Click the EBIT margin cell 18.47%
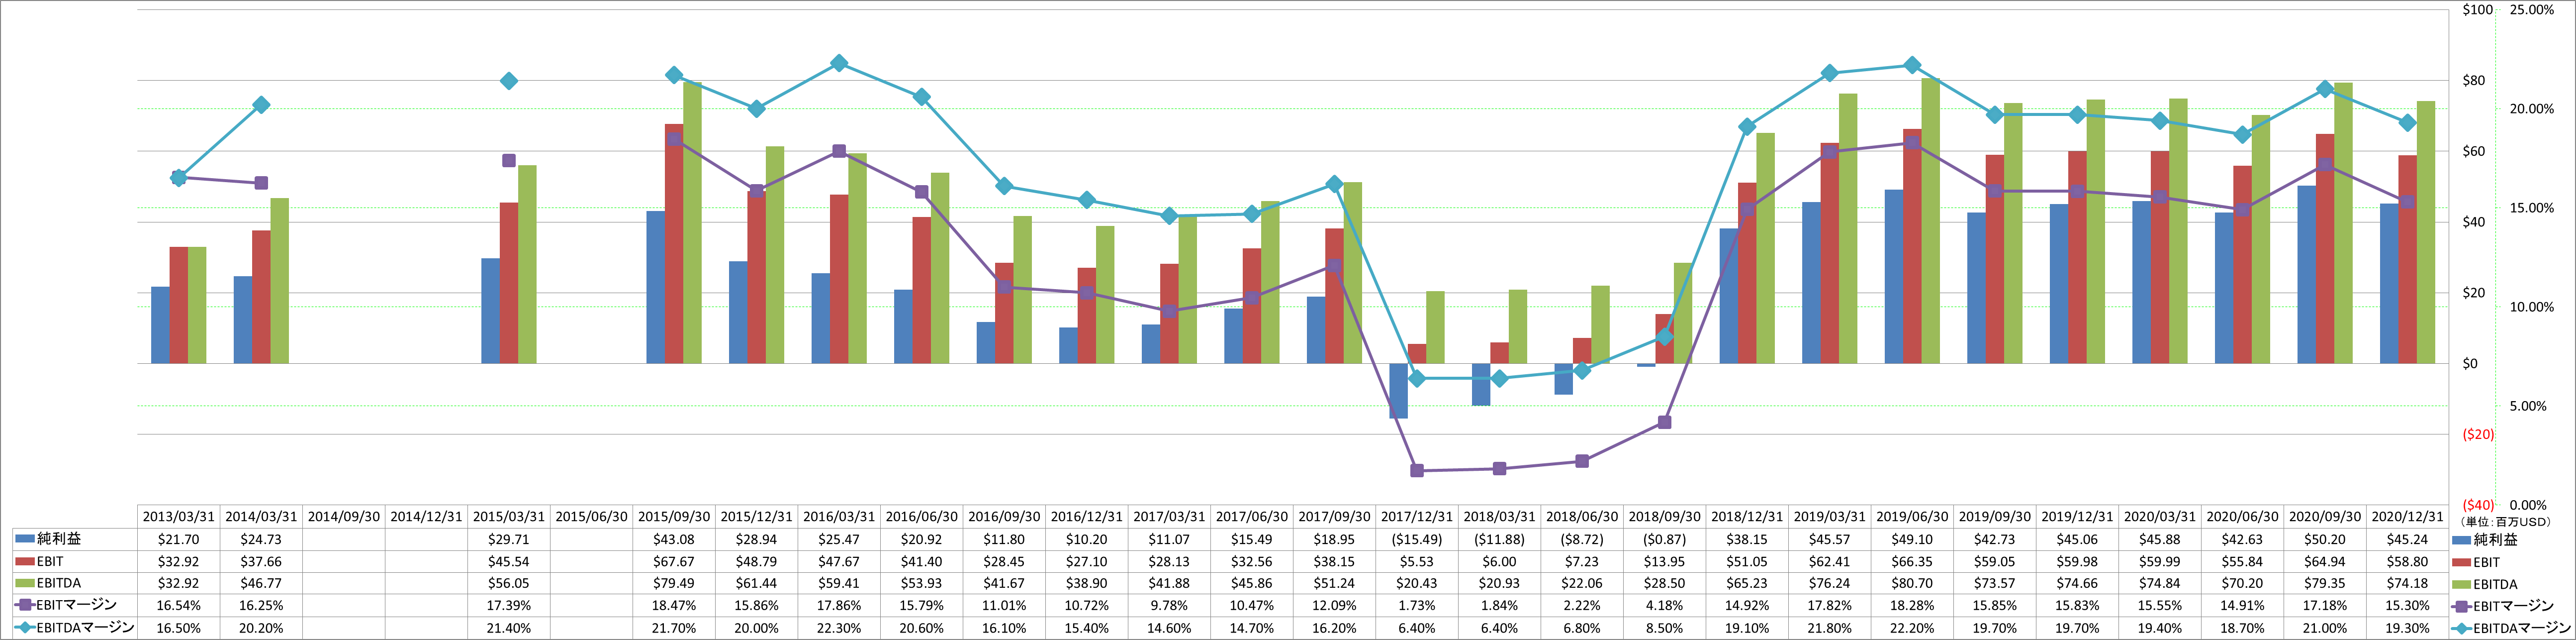The image size is (2576, 640). coord(674,605)
